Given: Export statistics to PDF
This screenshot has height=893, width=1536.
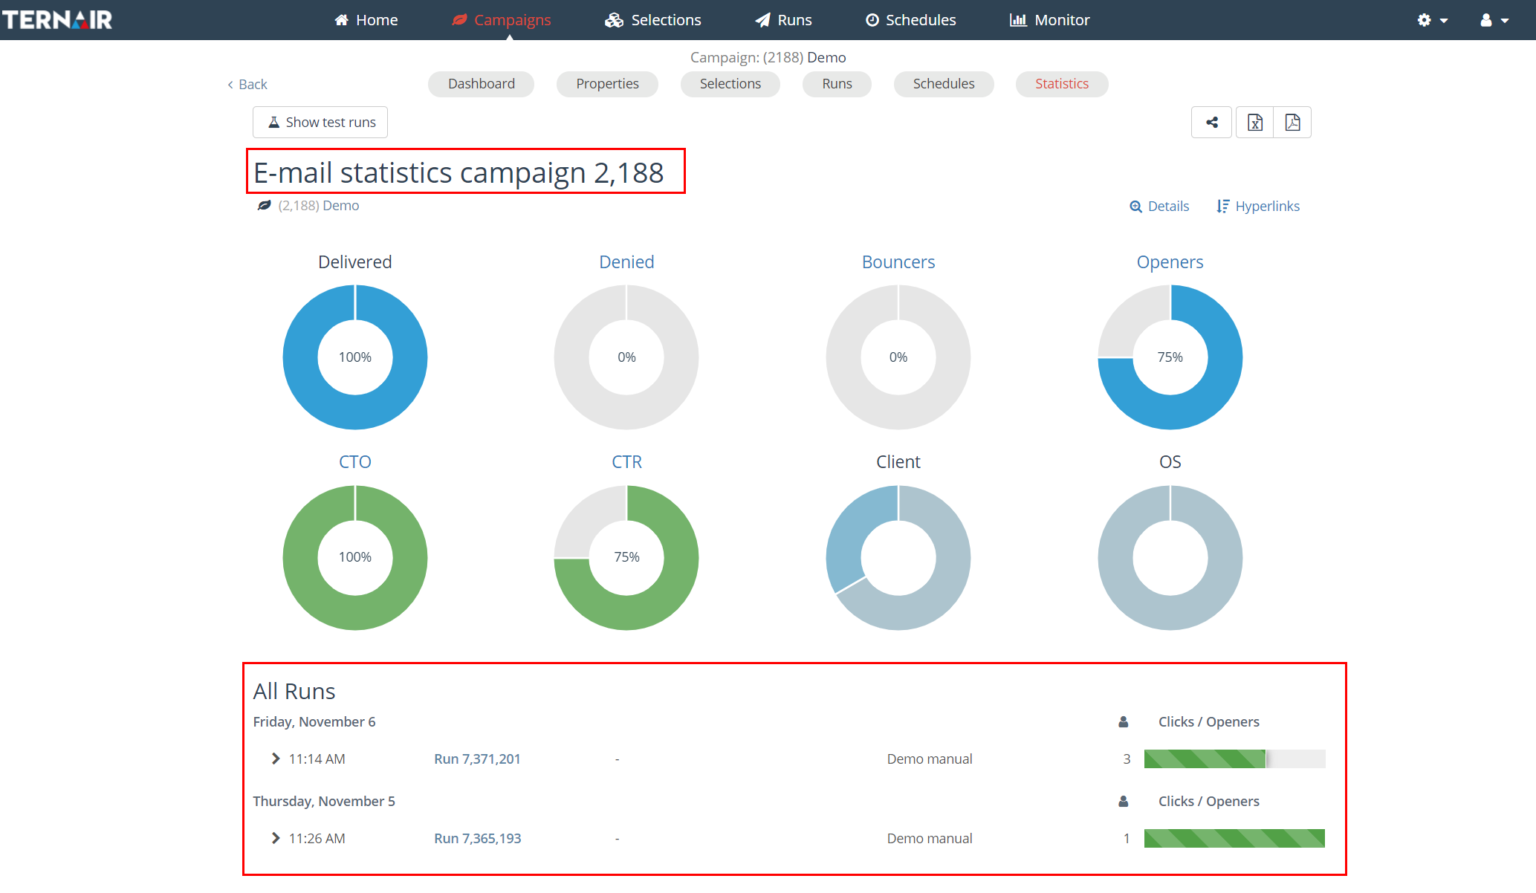Looking at the screenshot, I should [1292, 122].
